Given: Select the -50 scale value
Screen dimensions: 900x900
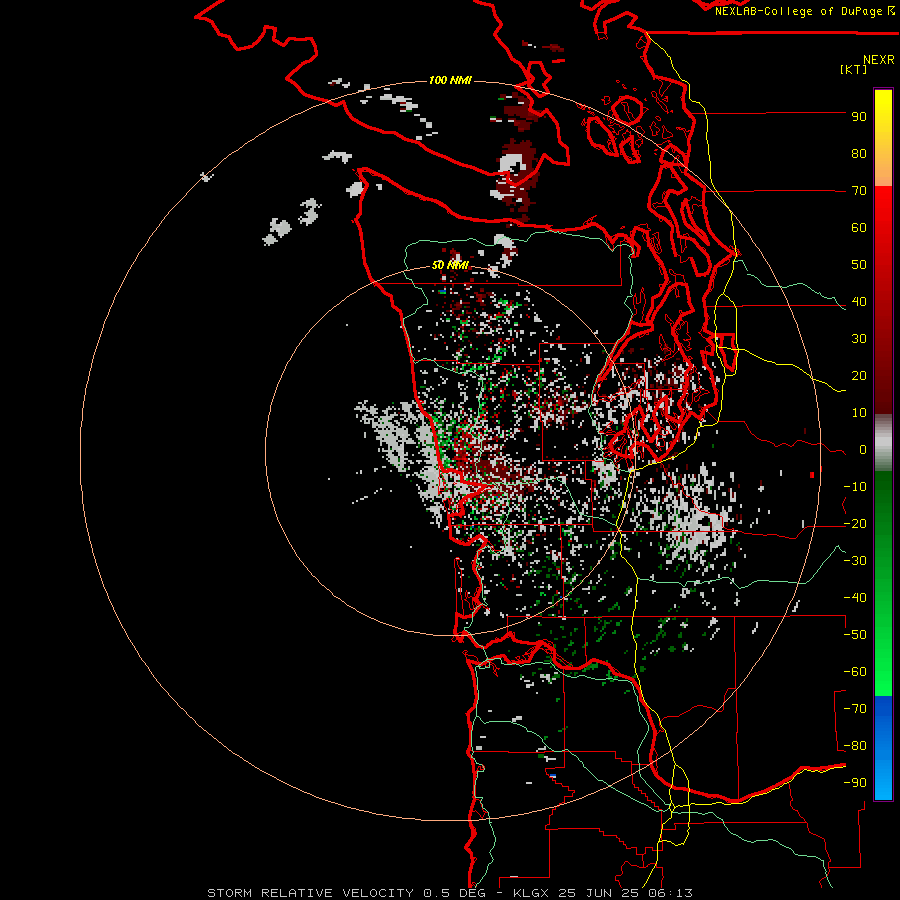Looking at the screenshot, I should coord(855,635).
